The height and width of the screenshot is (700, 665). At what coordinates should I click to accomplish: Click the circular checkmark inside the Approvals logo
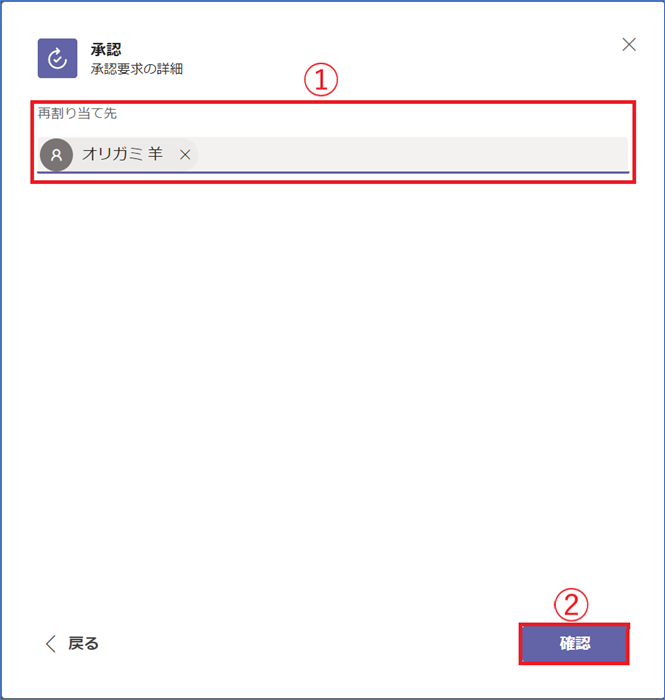pos(57,58)
